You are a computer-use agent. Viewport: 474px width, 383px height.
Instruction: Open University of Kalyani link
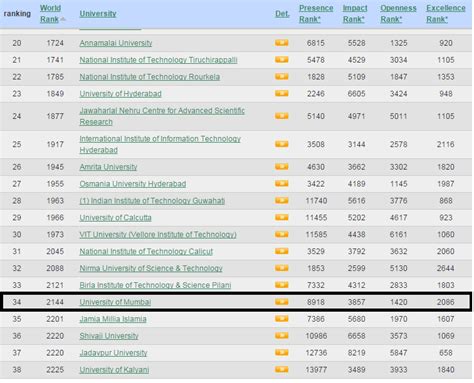tap(114, 370)
